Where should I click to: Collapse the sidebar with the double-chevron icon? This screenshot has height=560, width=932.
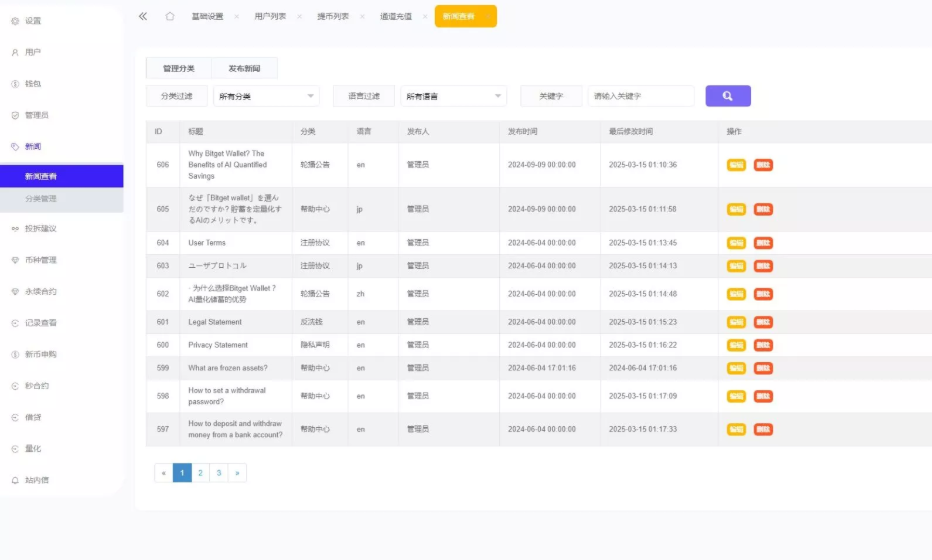(x=143, y=17)
